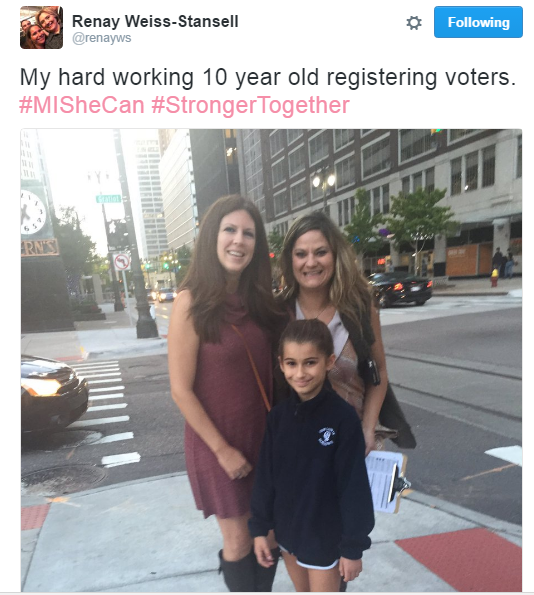This screenshot has height=595, width=534.
Task: Open the gear settings menu icon
Action: pos(414,23)
